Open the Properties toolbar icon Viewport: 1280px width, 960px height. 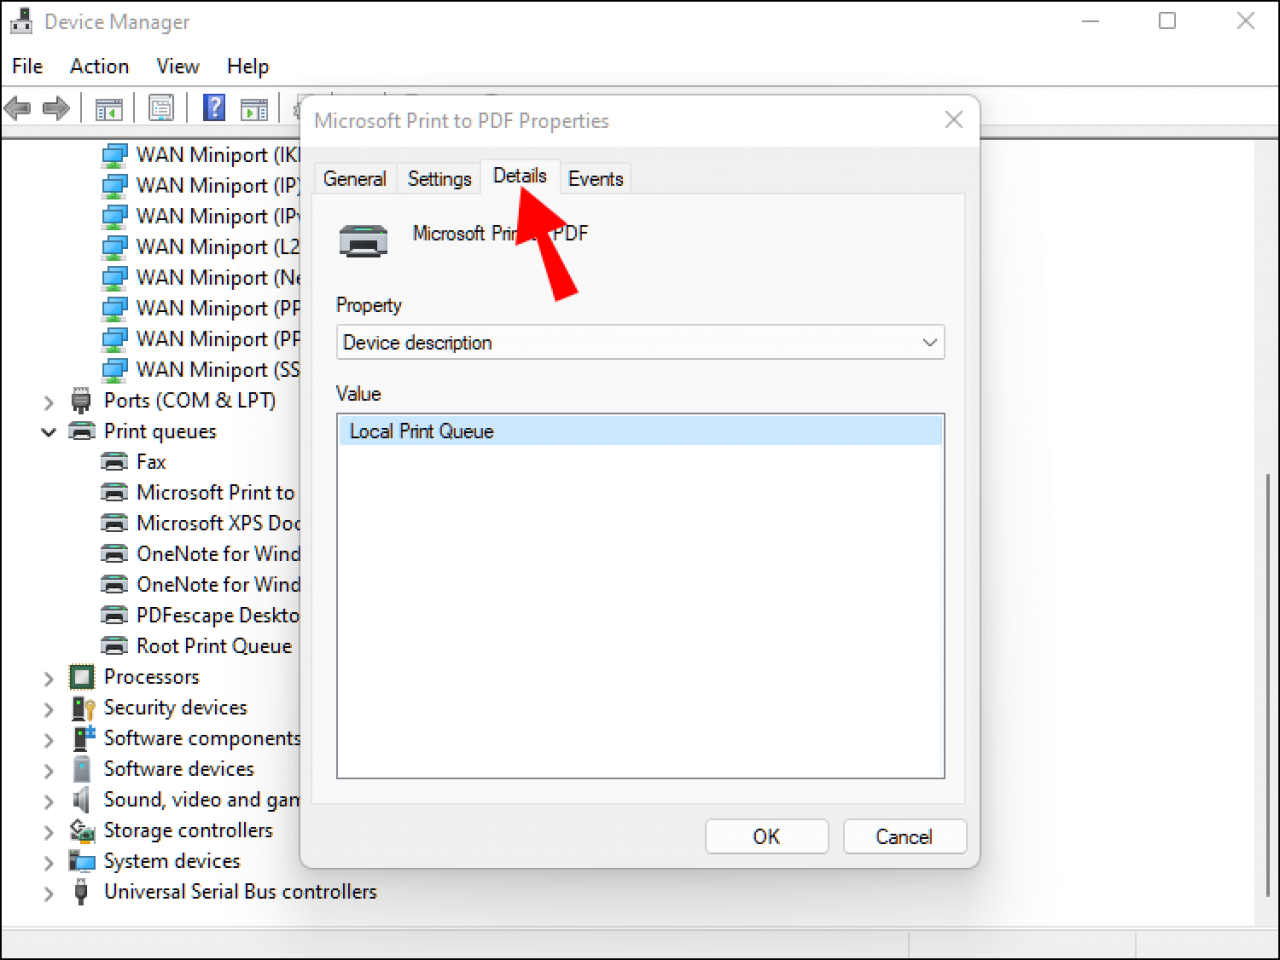(x=161, y=107)
